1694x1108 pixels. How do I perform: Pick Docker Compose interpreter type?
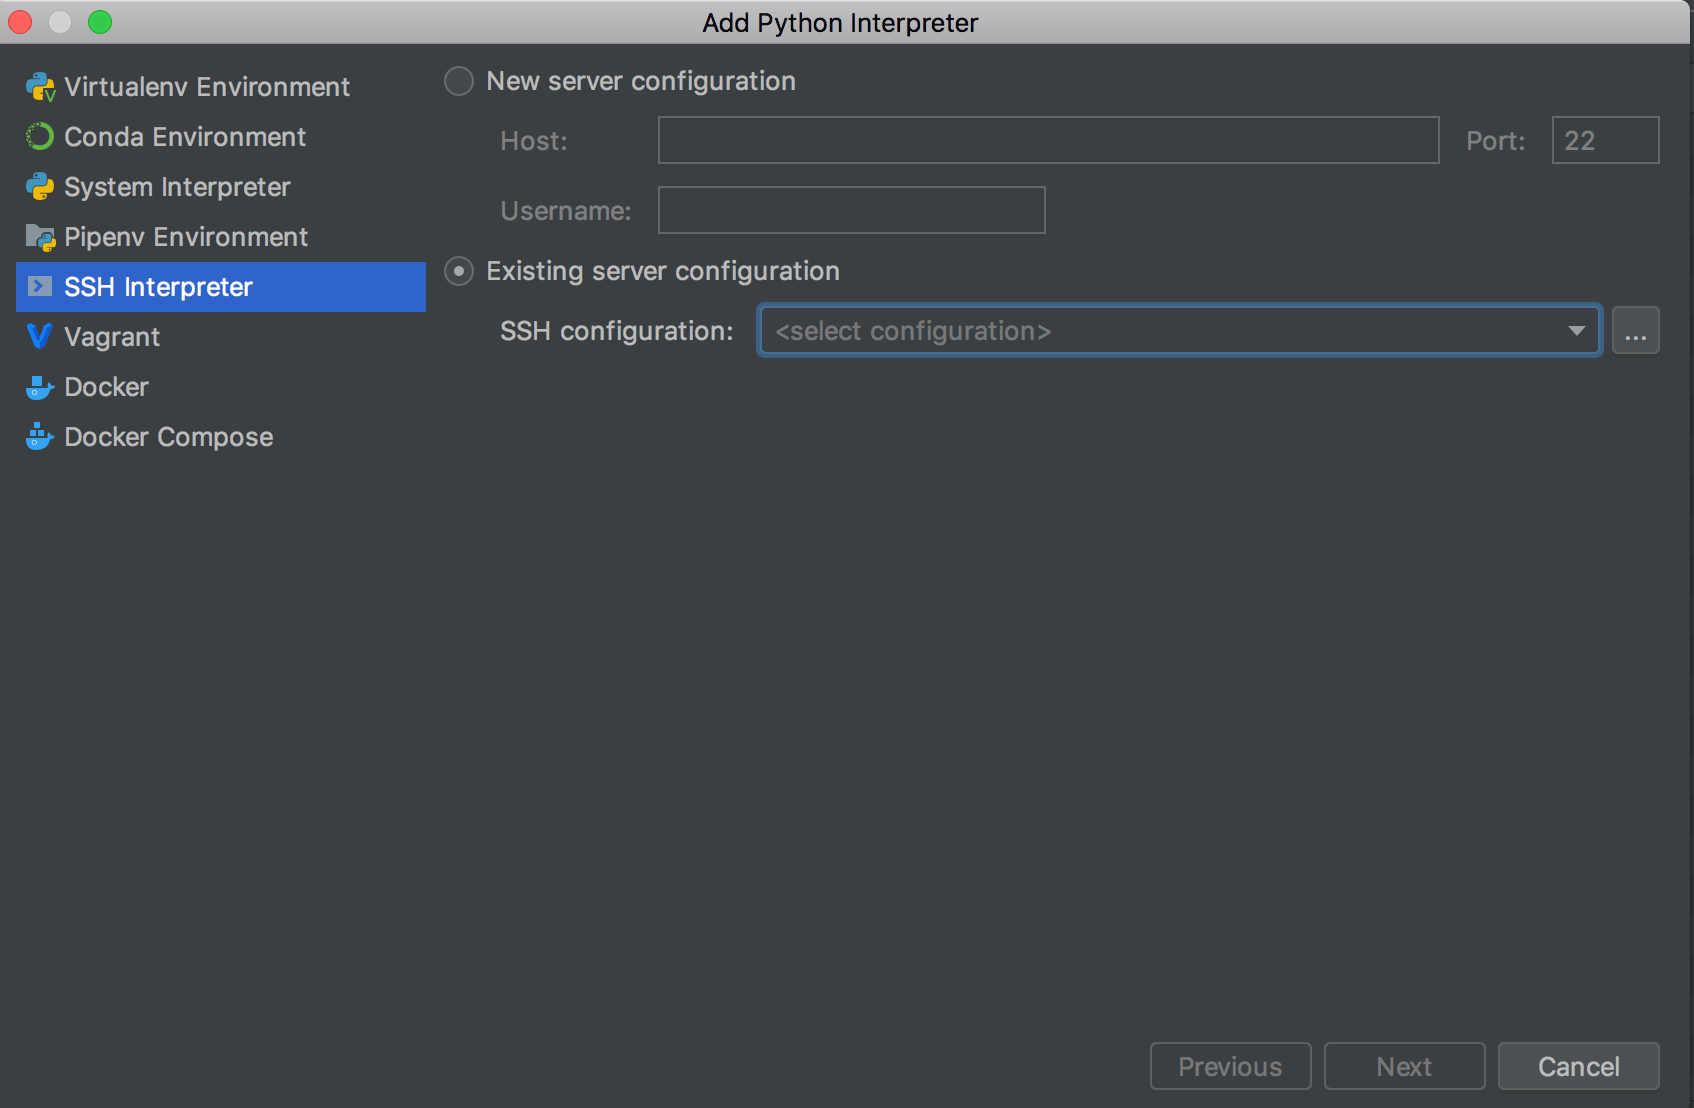tap(221, 437)
